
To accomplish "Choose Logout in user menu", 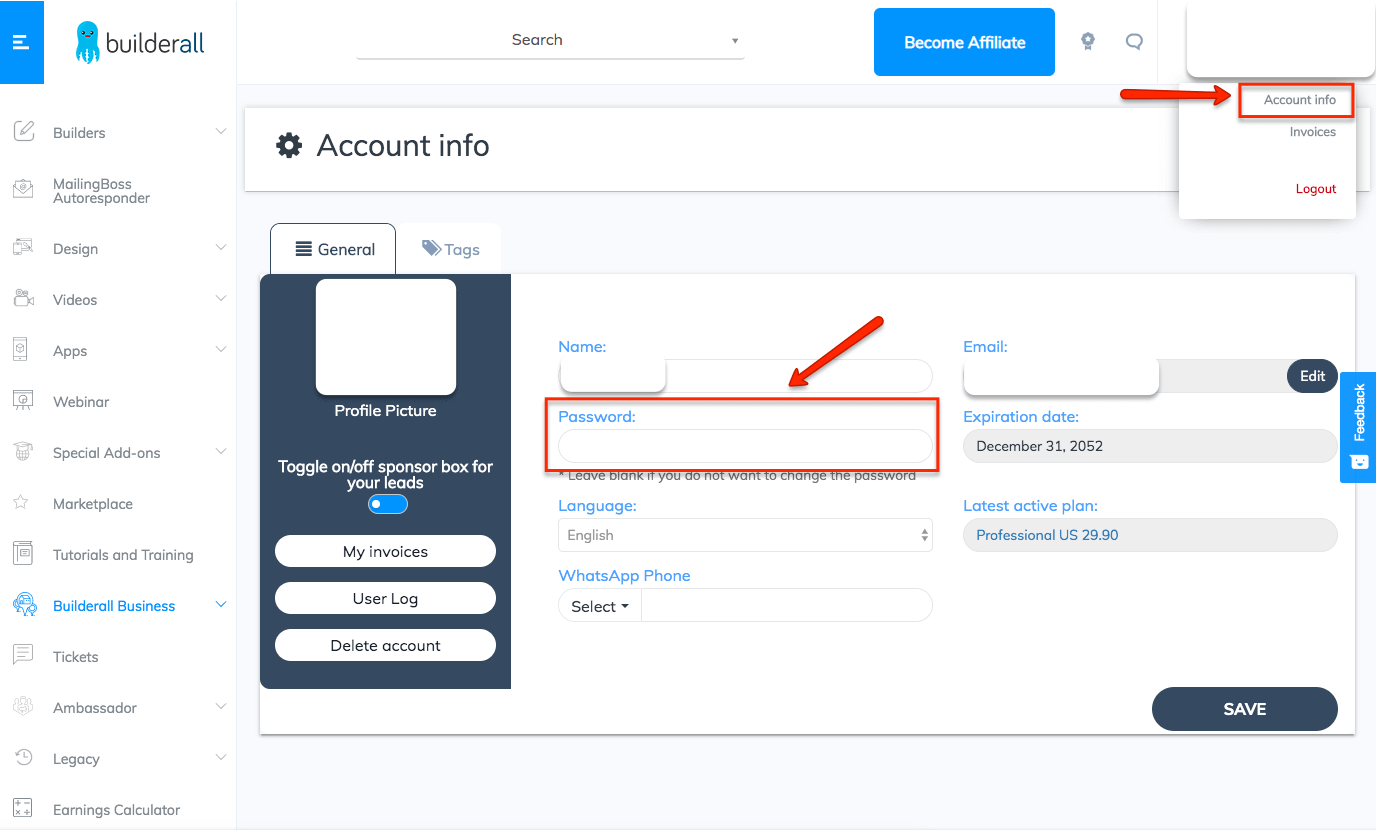I will tap(1315, 189).
